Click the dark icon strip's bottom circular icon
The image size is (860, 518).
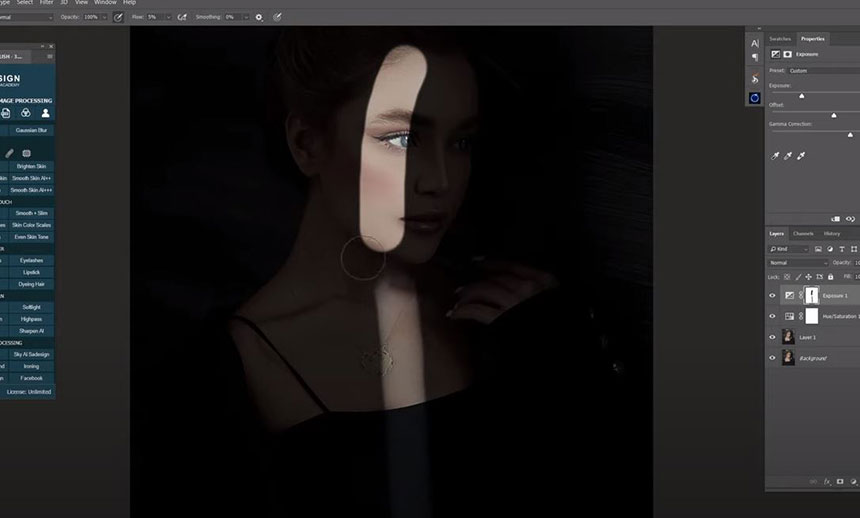[x=754, y=98]
